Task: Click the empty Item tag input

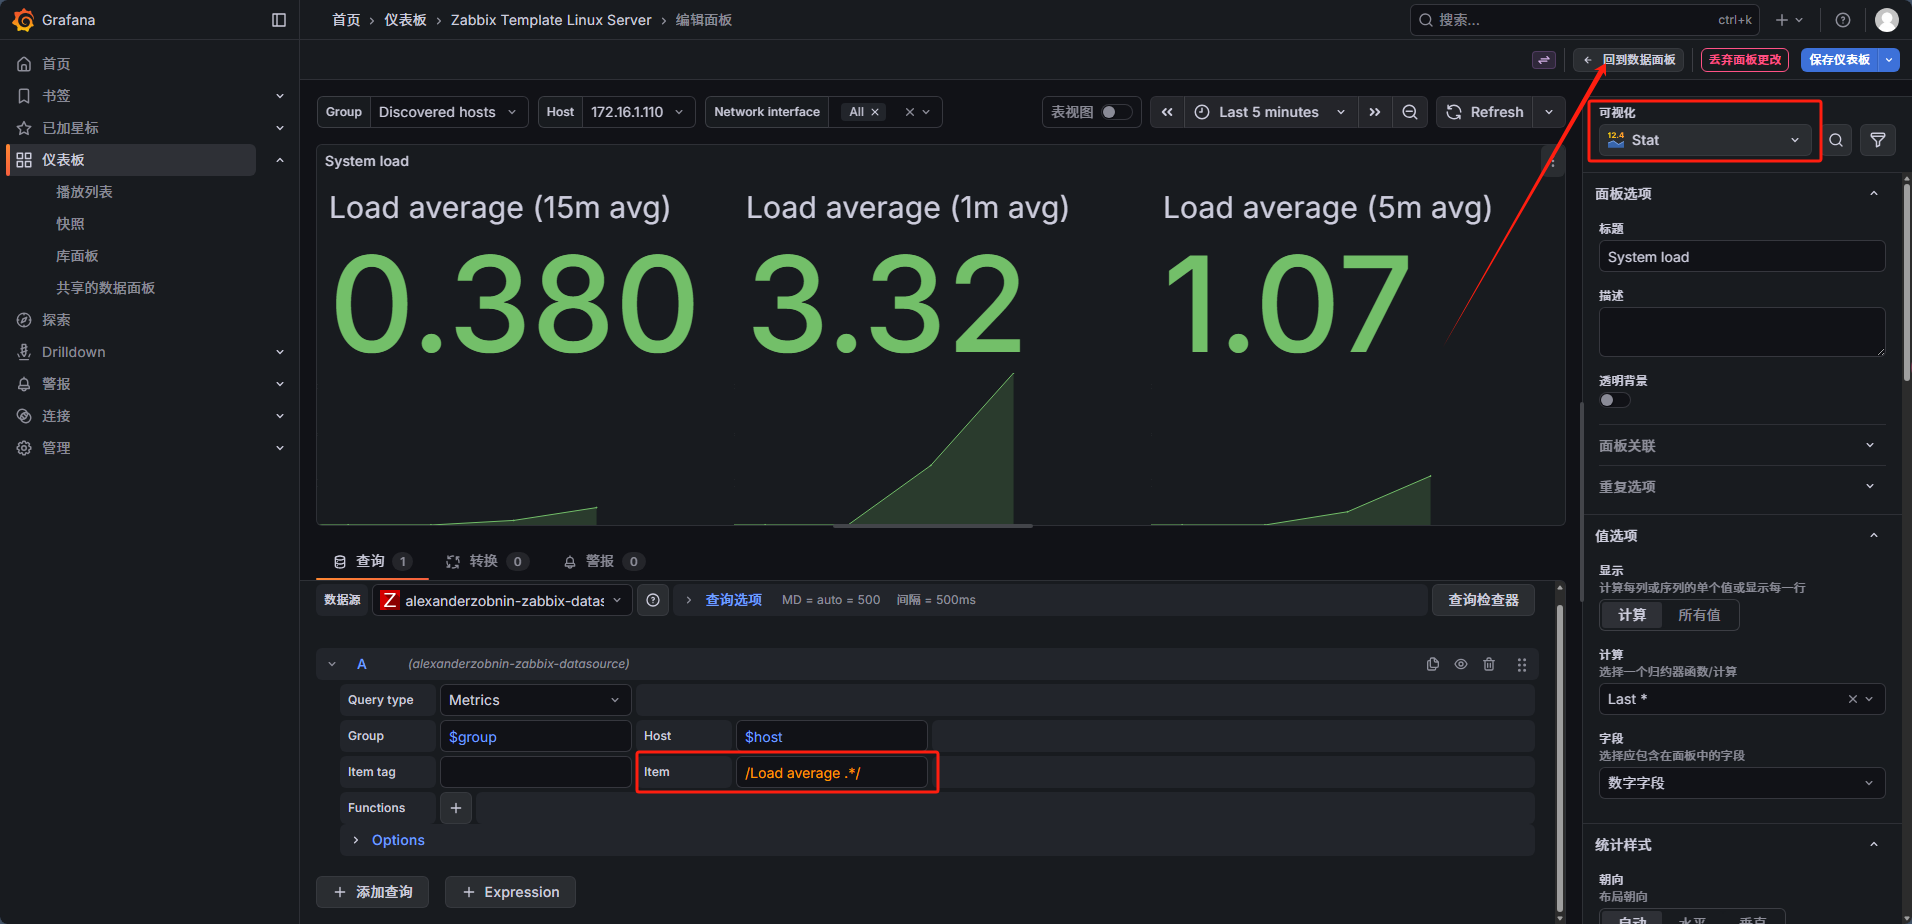Action: click(x=535, y=772)
